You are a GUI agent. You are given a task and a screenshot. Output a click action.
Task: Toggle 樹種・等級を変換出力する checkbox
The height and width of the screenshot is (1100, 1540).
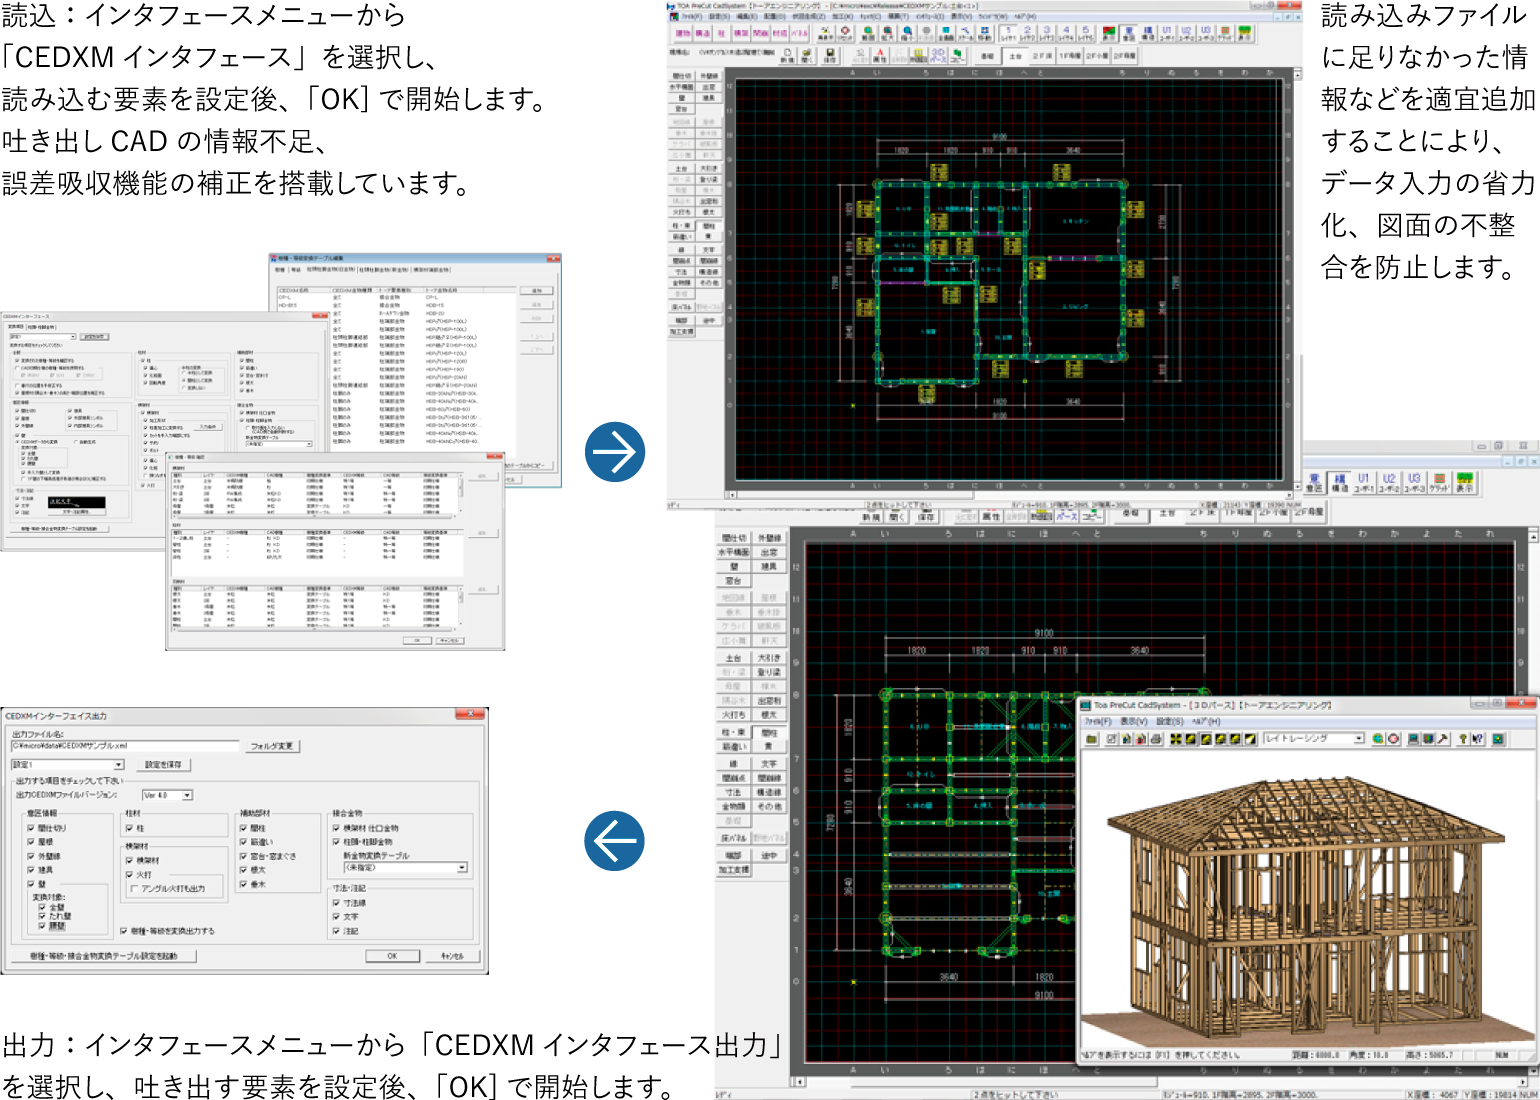point(124,931)
